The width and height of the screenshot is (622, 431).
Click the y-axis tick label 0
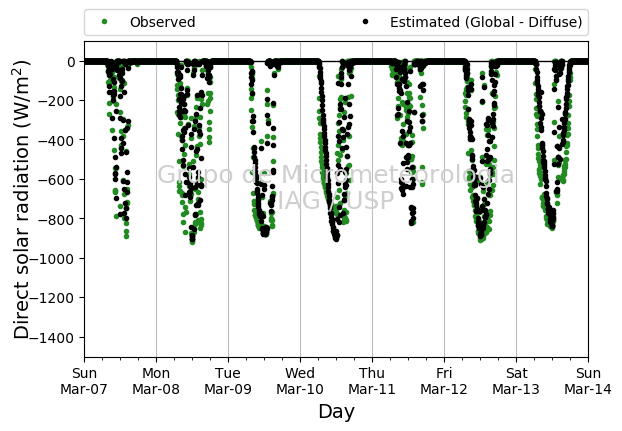click(71, 62)
